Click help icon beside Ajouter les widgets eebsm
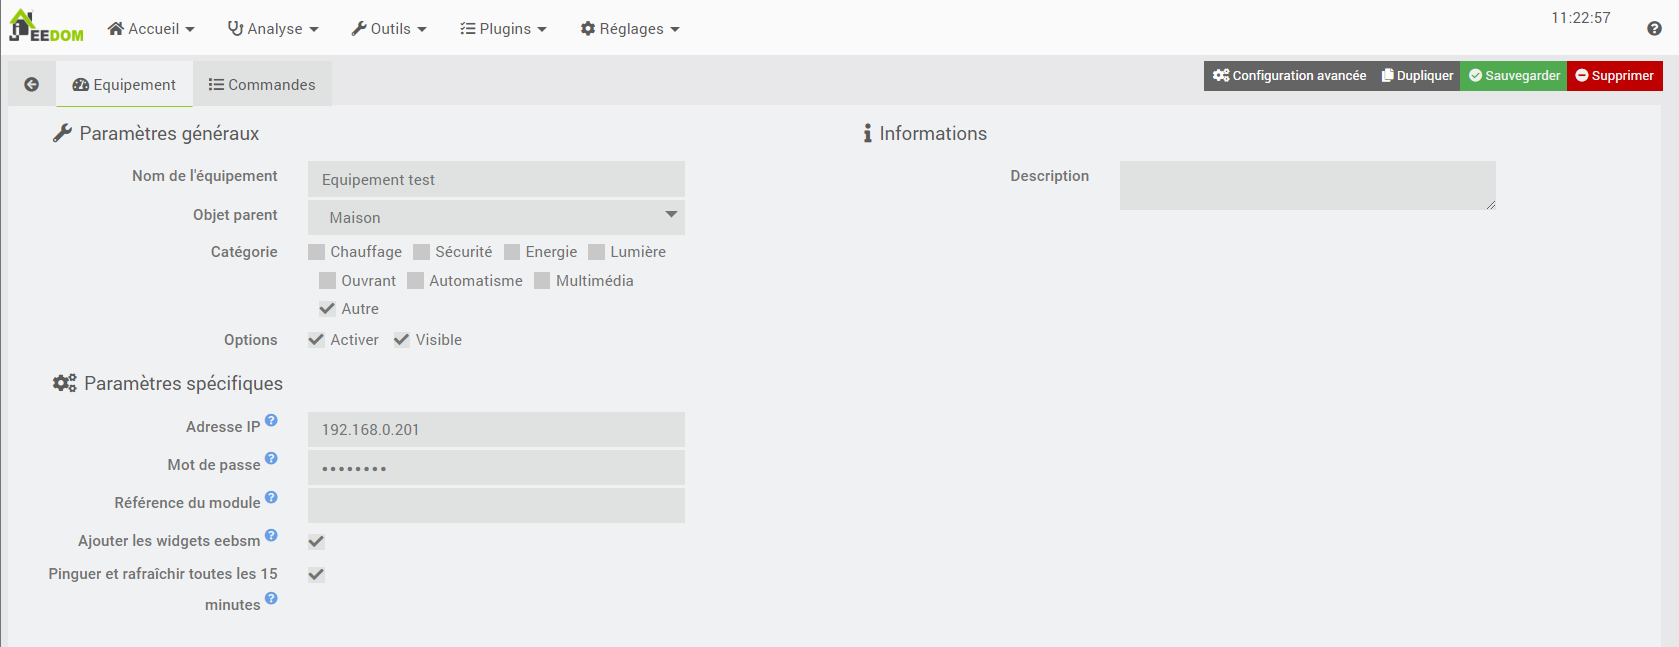This screenshot has width=1679, height=647. coord(271,535)
